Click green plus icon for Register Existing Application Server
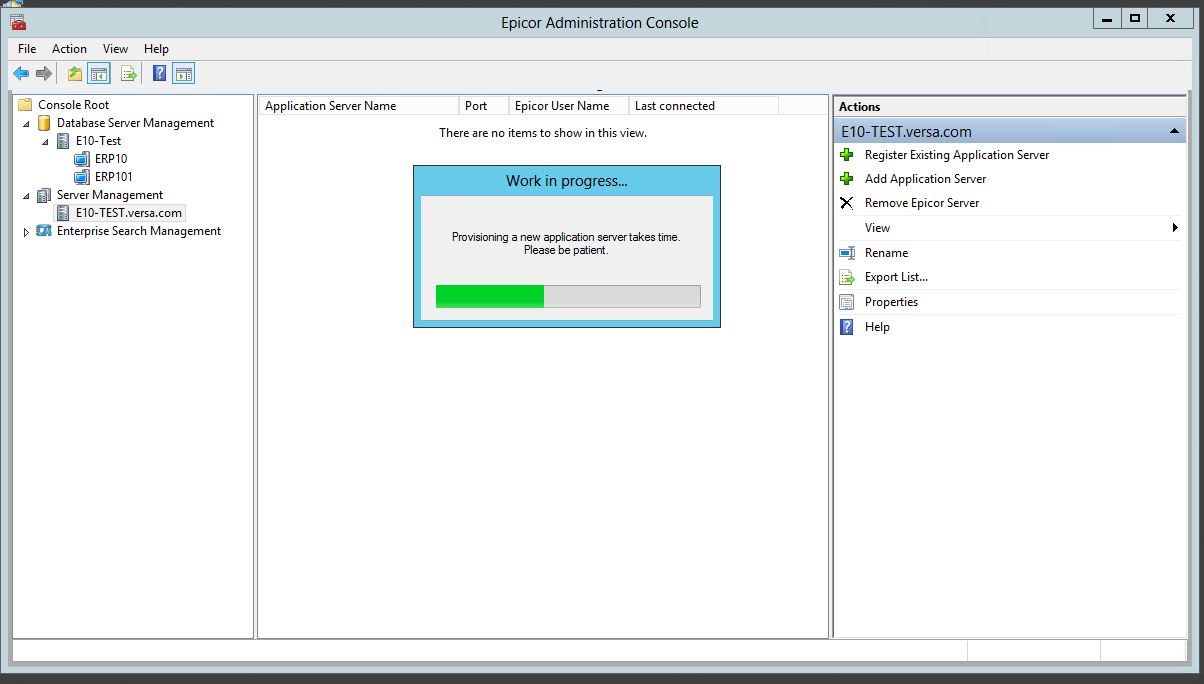1204x684 pixels. (846, 155)
